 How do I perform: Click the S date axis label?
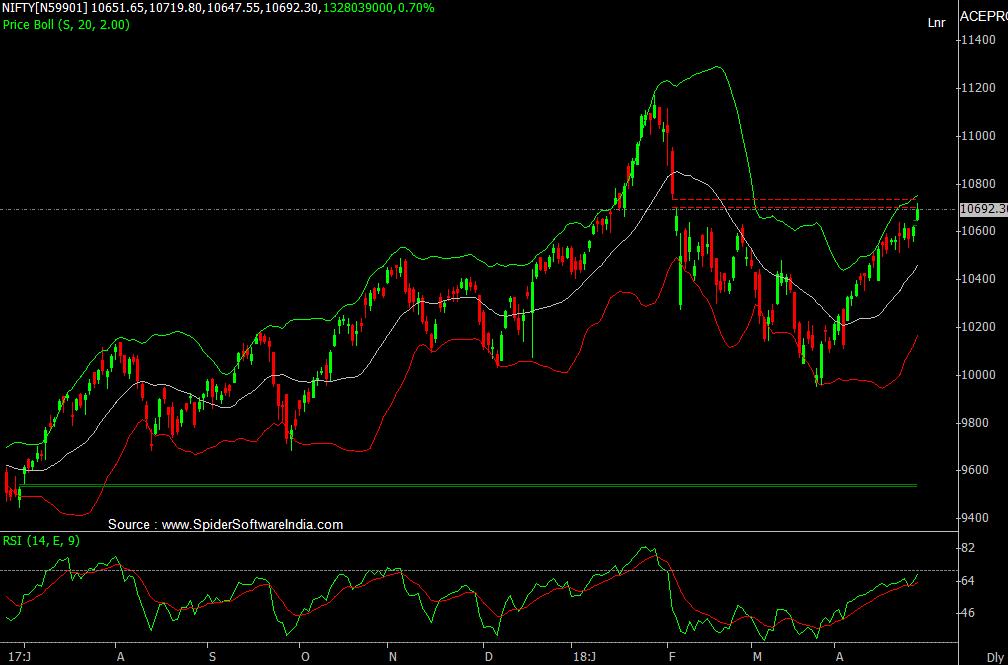coord(212,657)
